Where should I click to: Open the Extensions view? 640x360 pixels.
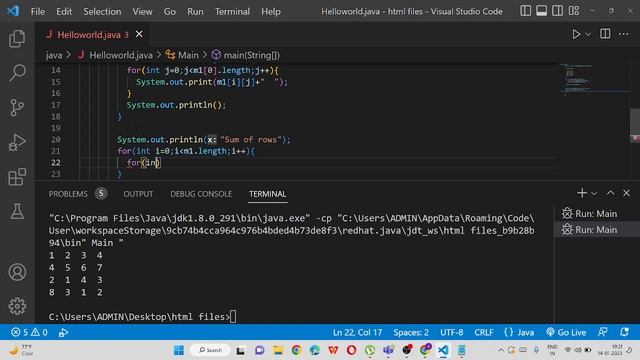point(17,177)
